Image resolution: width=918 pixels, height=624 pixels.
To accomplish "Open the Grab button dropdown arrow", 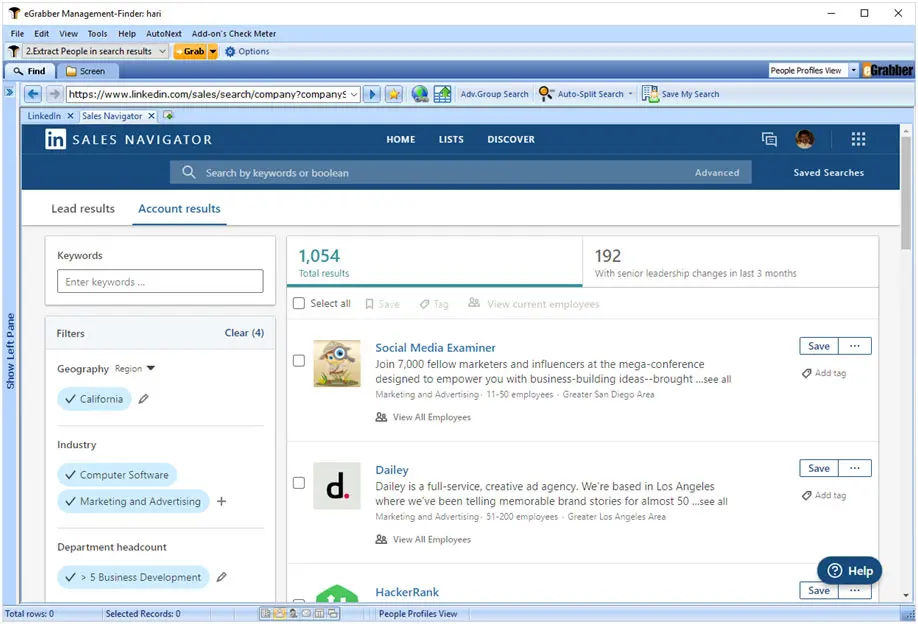I will click(x=213, y=52).
